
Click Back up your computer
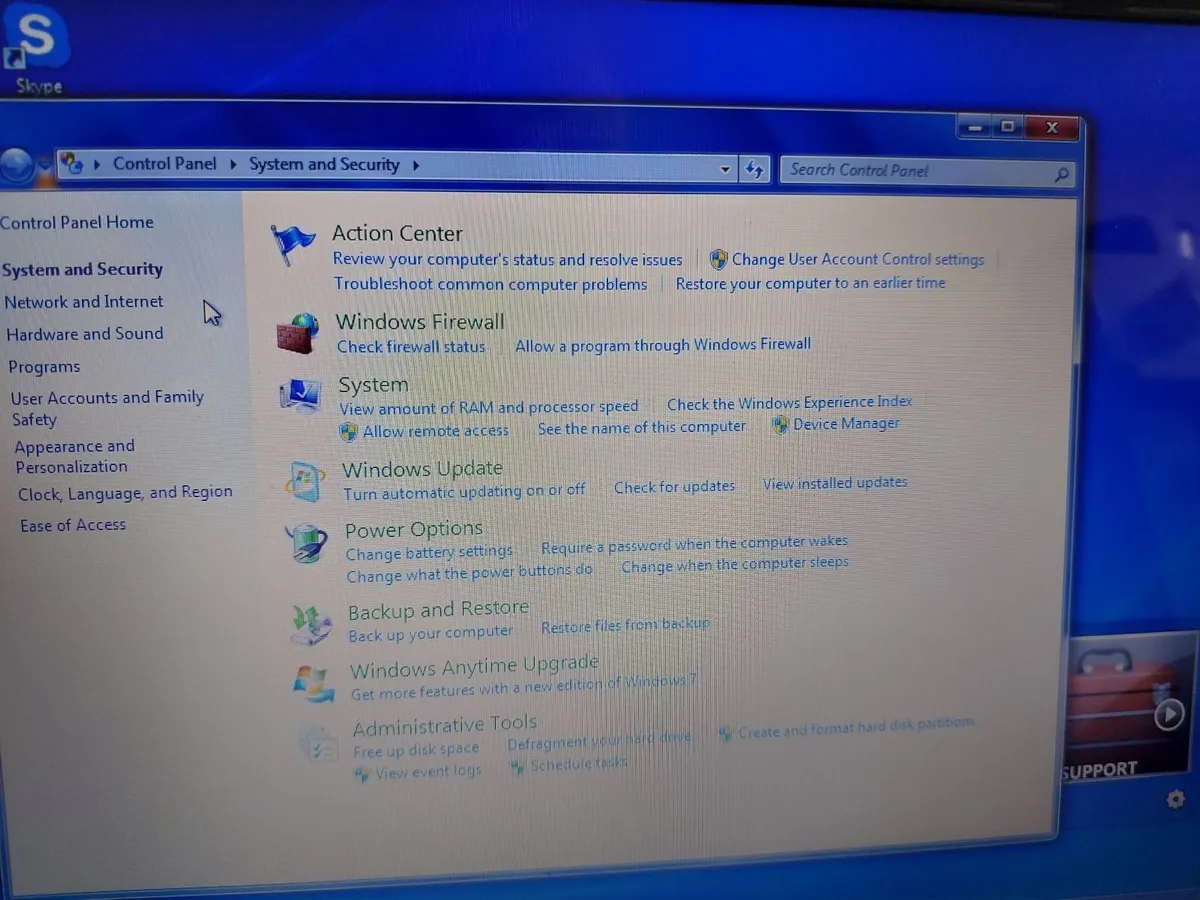430,634
